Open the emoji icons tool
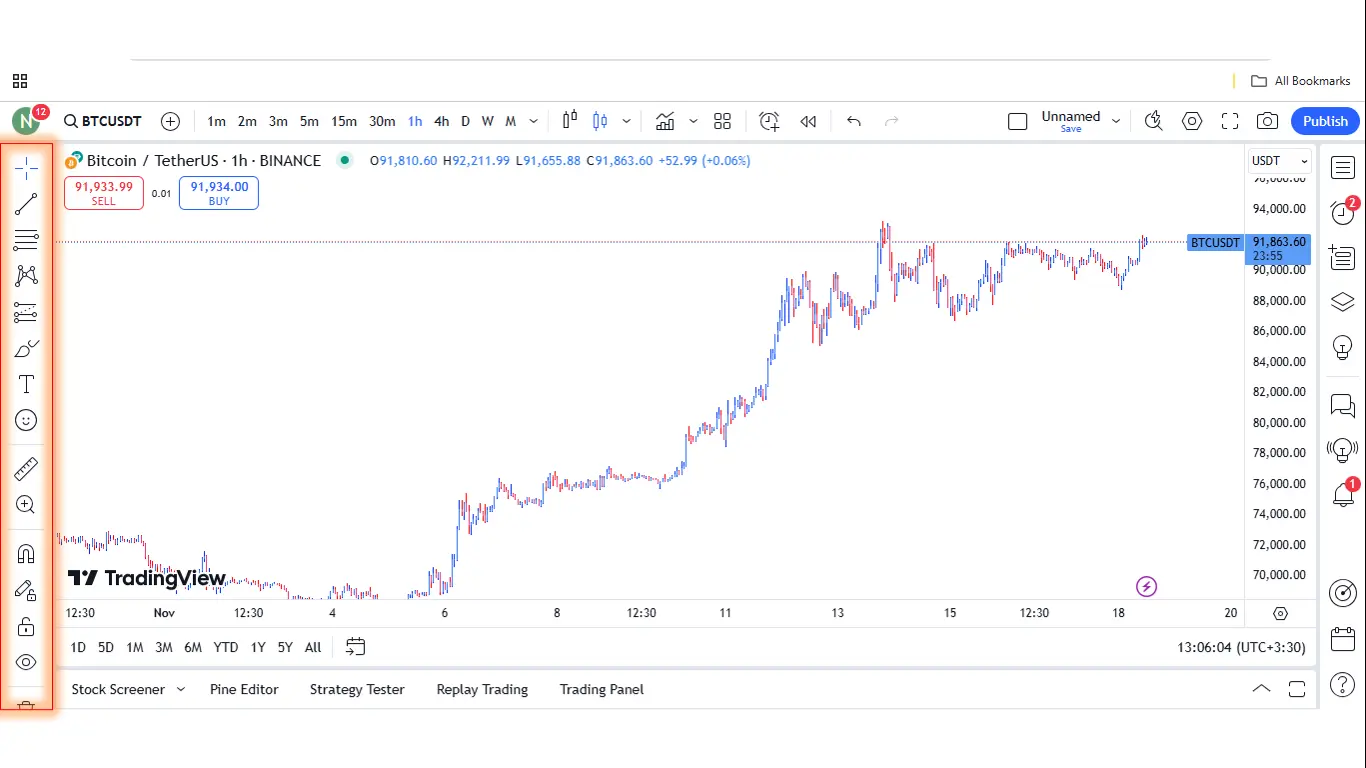Image resolution: width=1366 pixels, height=768 pixels. tap(26, 421)
